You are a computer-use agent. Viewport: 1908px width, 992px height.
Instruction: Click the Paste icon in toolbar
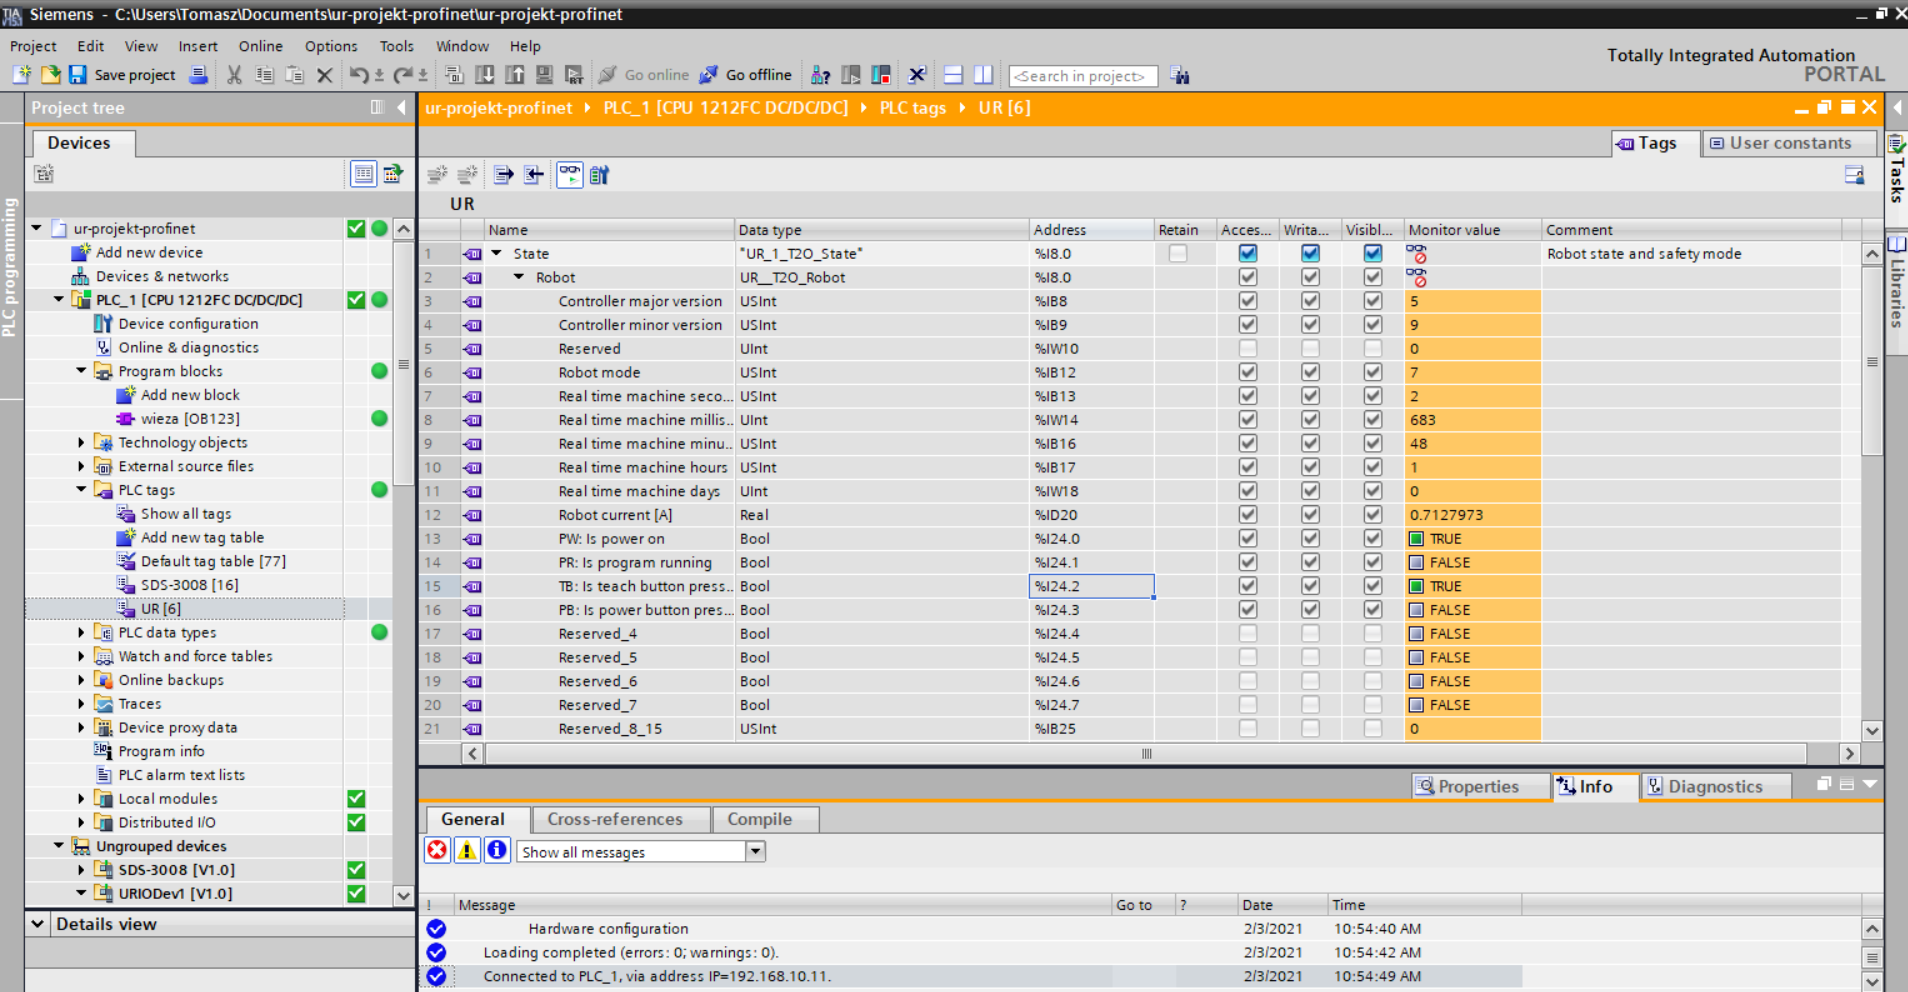coord(295,75)
